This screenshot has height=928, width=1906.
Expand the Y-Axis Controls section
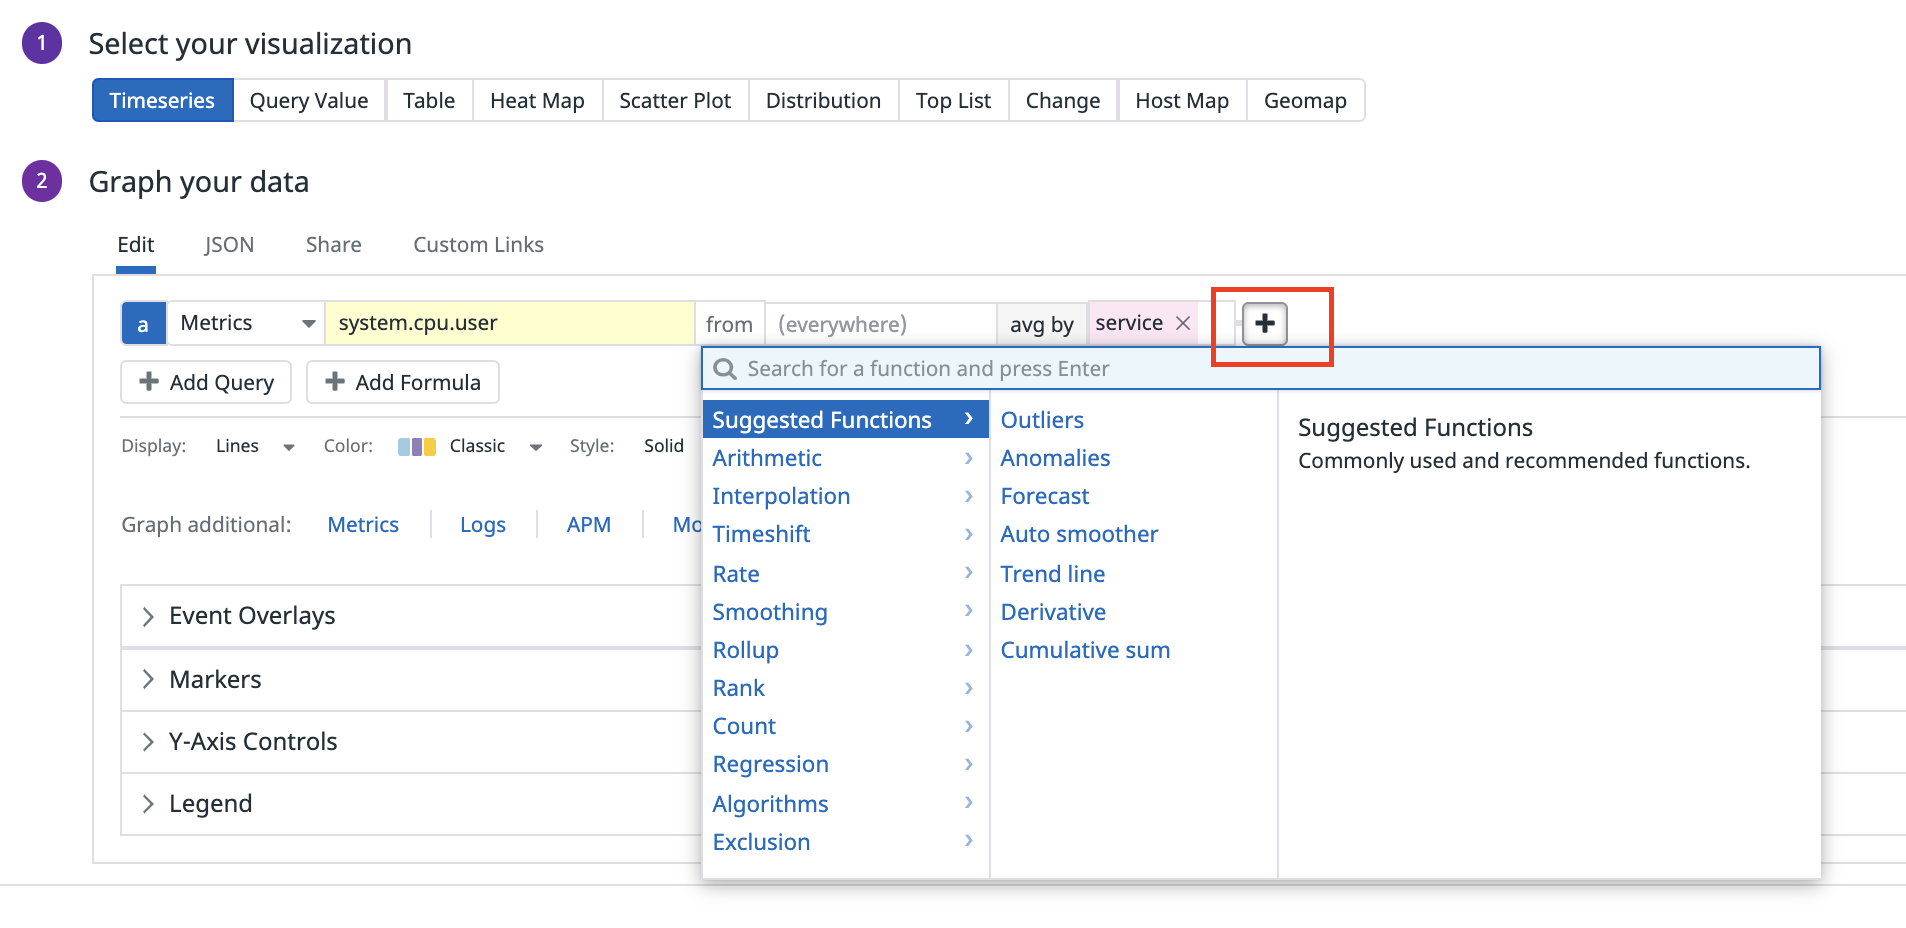pos(252,742)
